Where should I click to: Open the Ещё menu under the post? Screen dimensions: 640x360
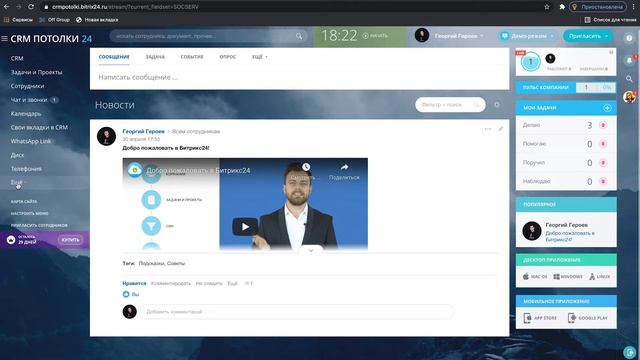[x=232, y=284]
